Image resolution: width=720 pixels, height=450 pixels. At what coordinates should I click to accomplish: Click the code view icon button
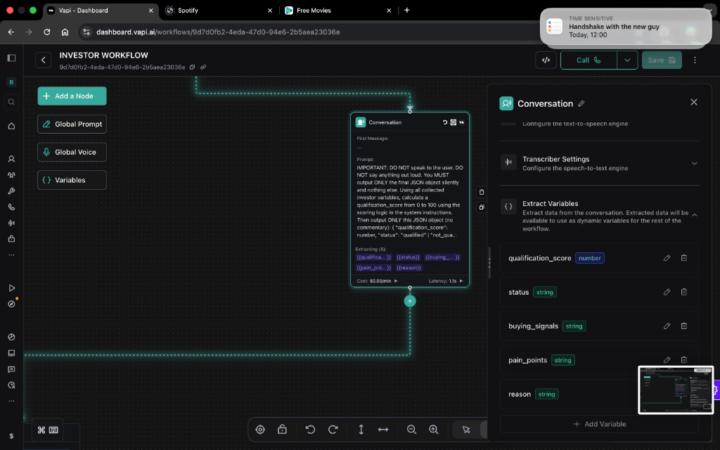[x=545, y=60]
